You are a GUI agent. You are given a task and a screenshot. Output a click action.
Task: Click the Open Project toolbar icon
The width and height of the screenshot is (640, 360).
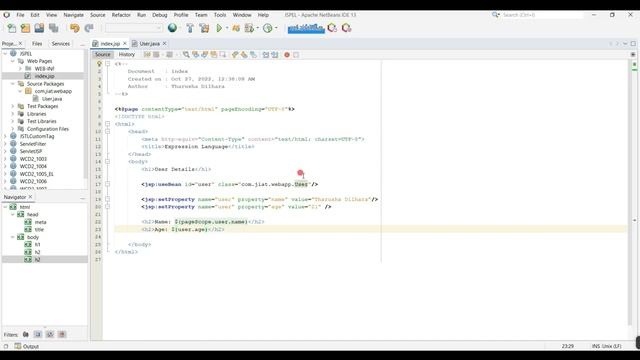tap(39, 28)
